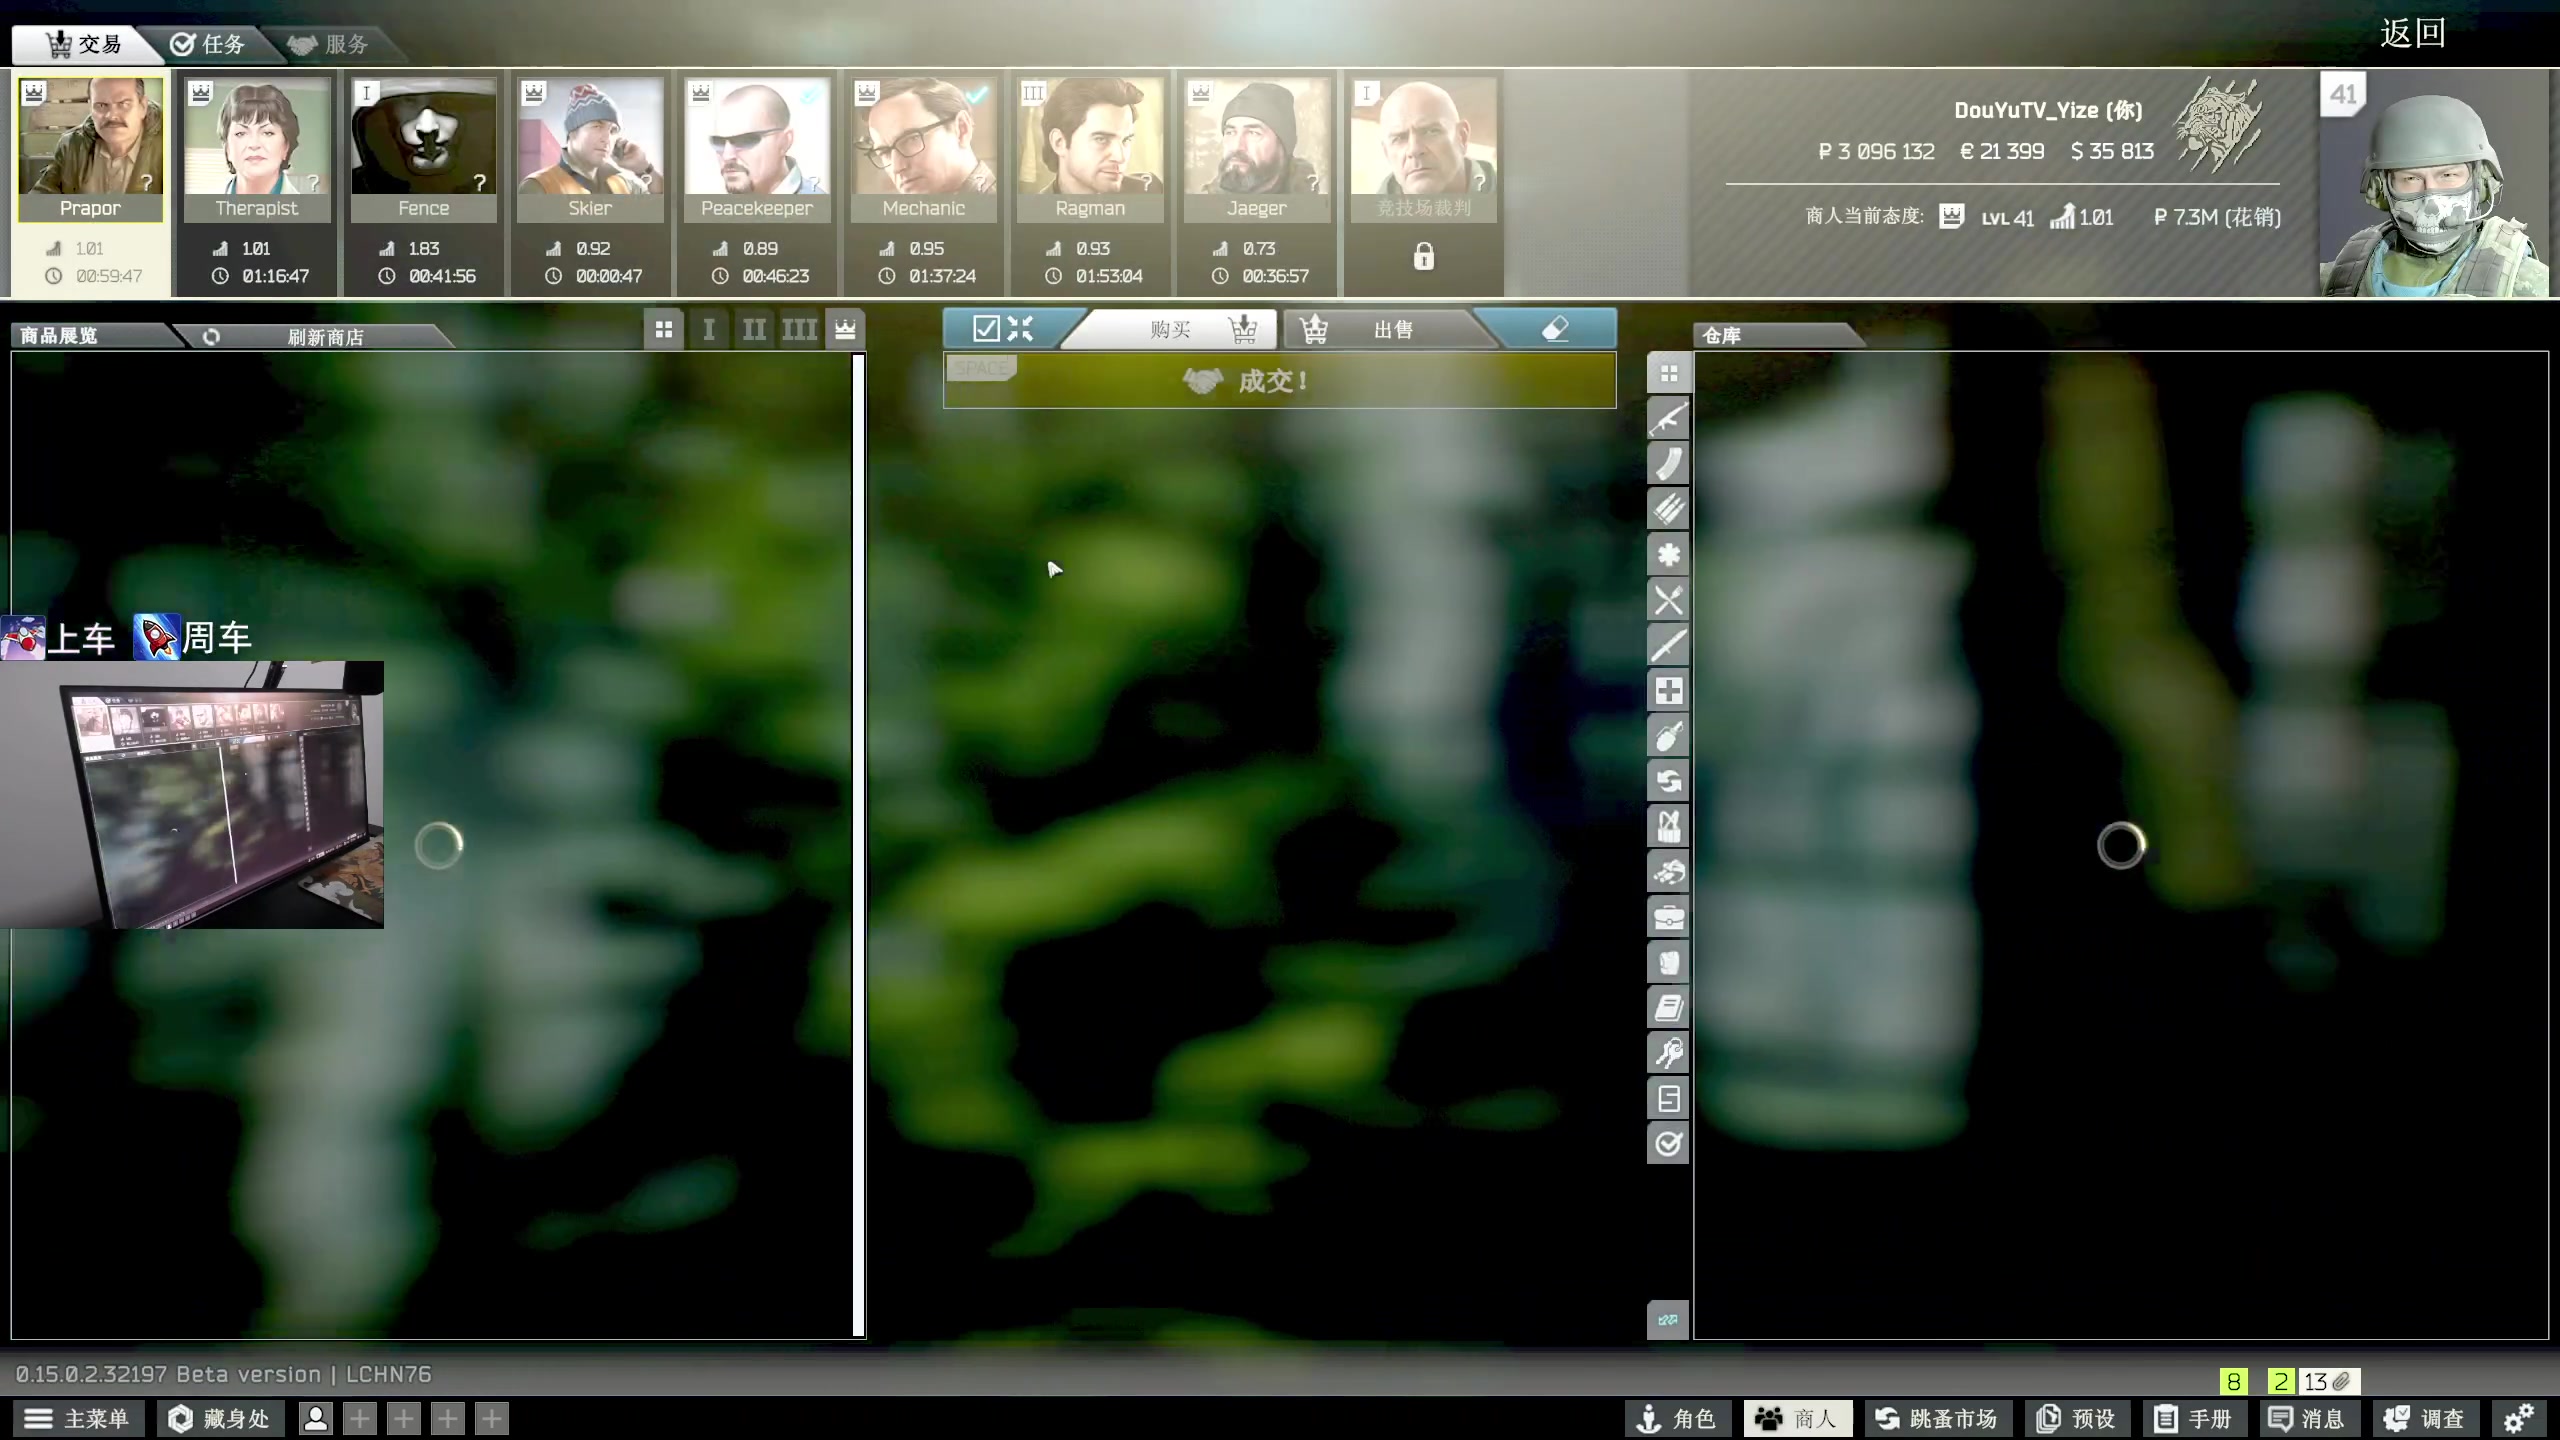Filter stash by barter arrows icon
Image resolution: width=2560 pixels, height=1440 pixels.
(x=1668, y=781)
